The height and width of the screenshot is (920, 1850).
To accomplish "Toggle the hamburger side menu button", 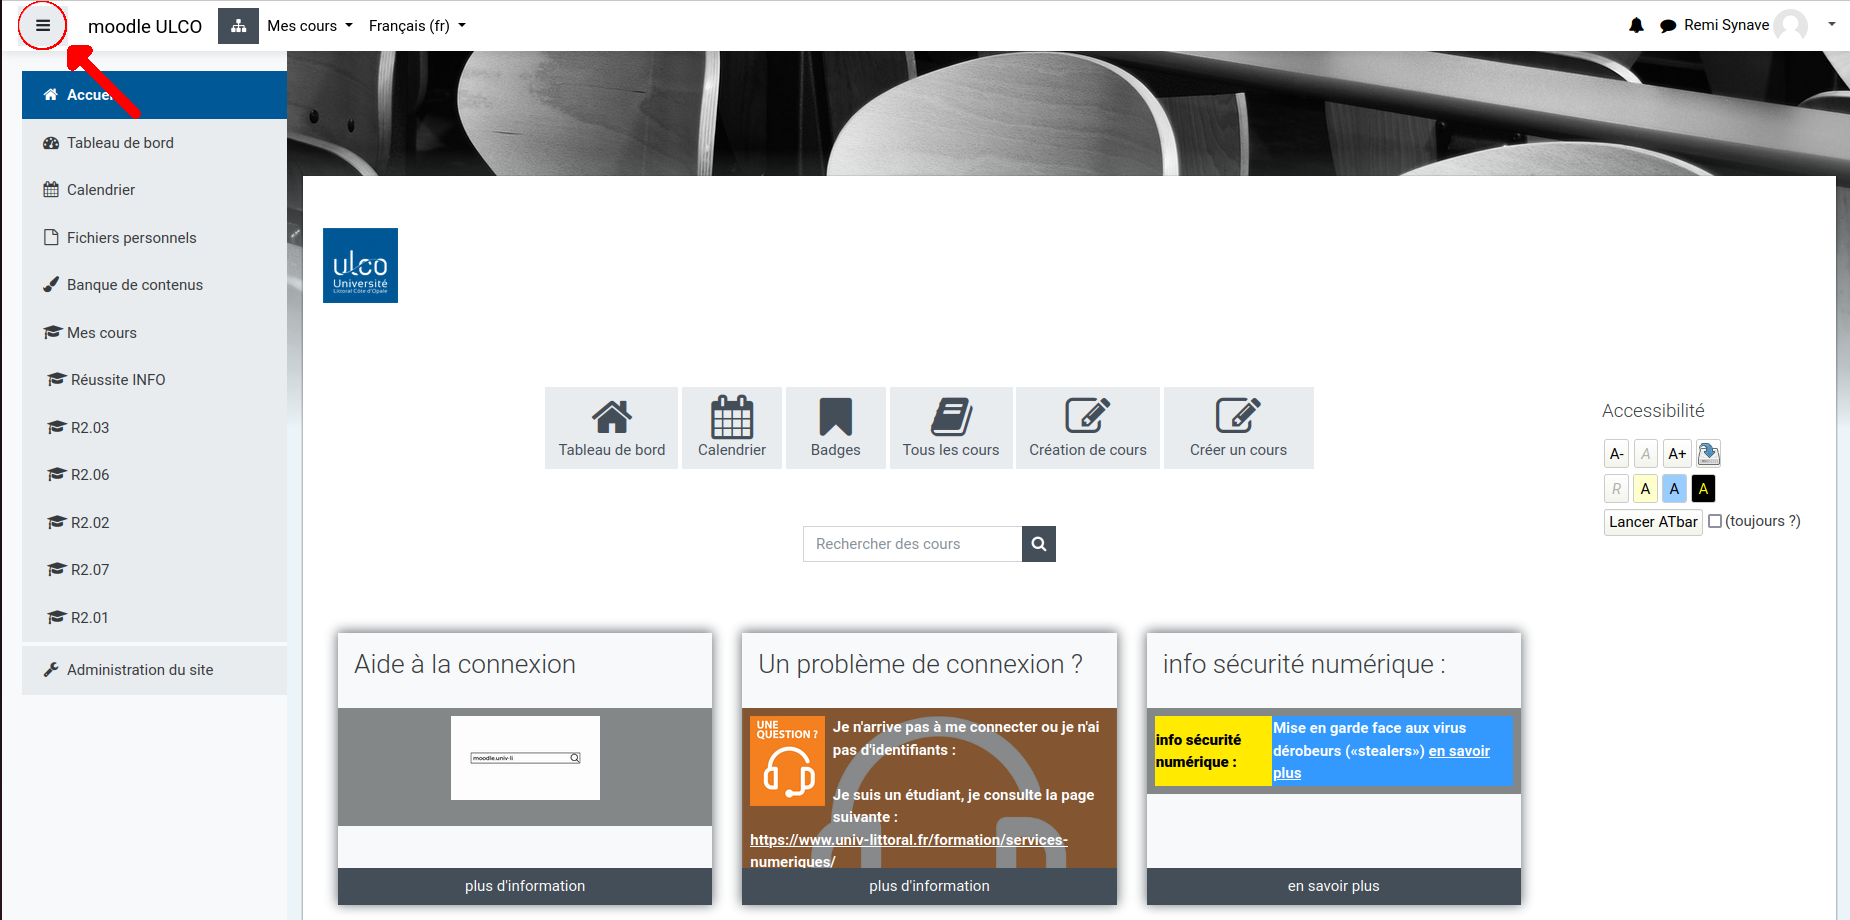I will (43, 26).
